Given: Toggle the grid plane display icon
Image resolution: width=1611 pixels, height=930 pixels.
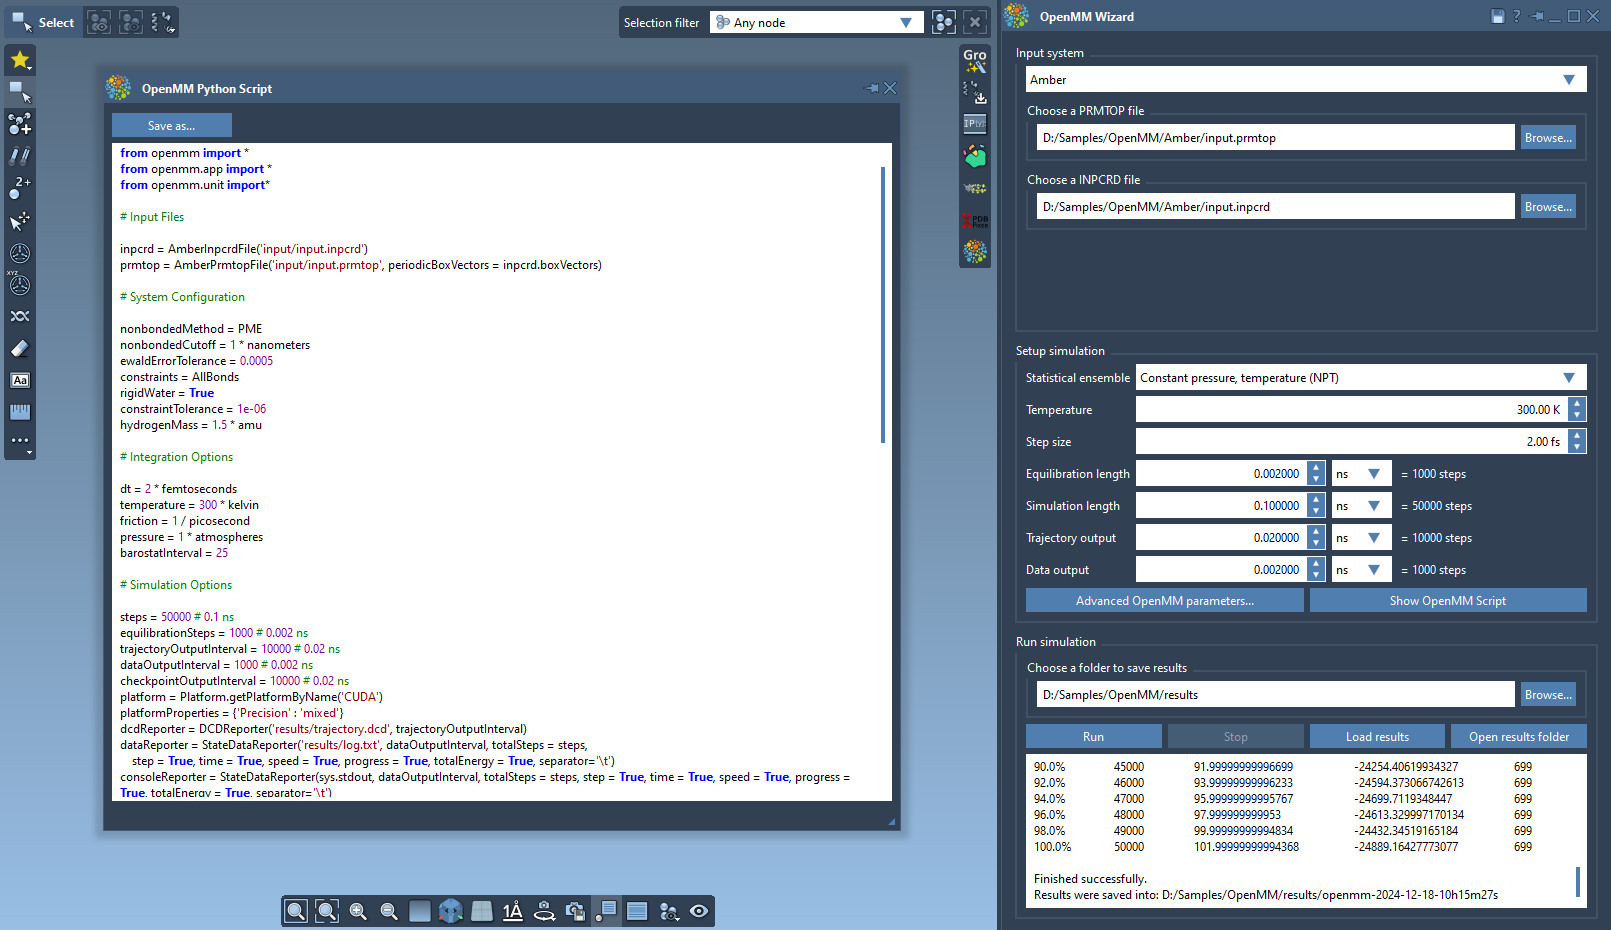Looking at the screenshot, I should point(482,911).
